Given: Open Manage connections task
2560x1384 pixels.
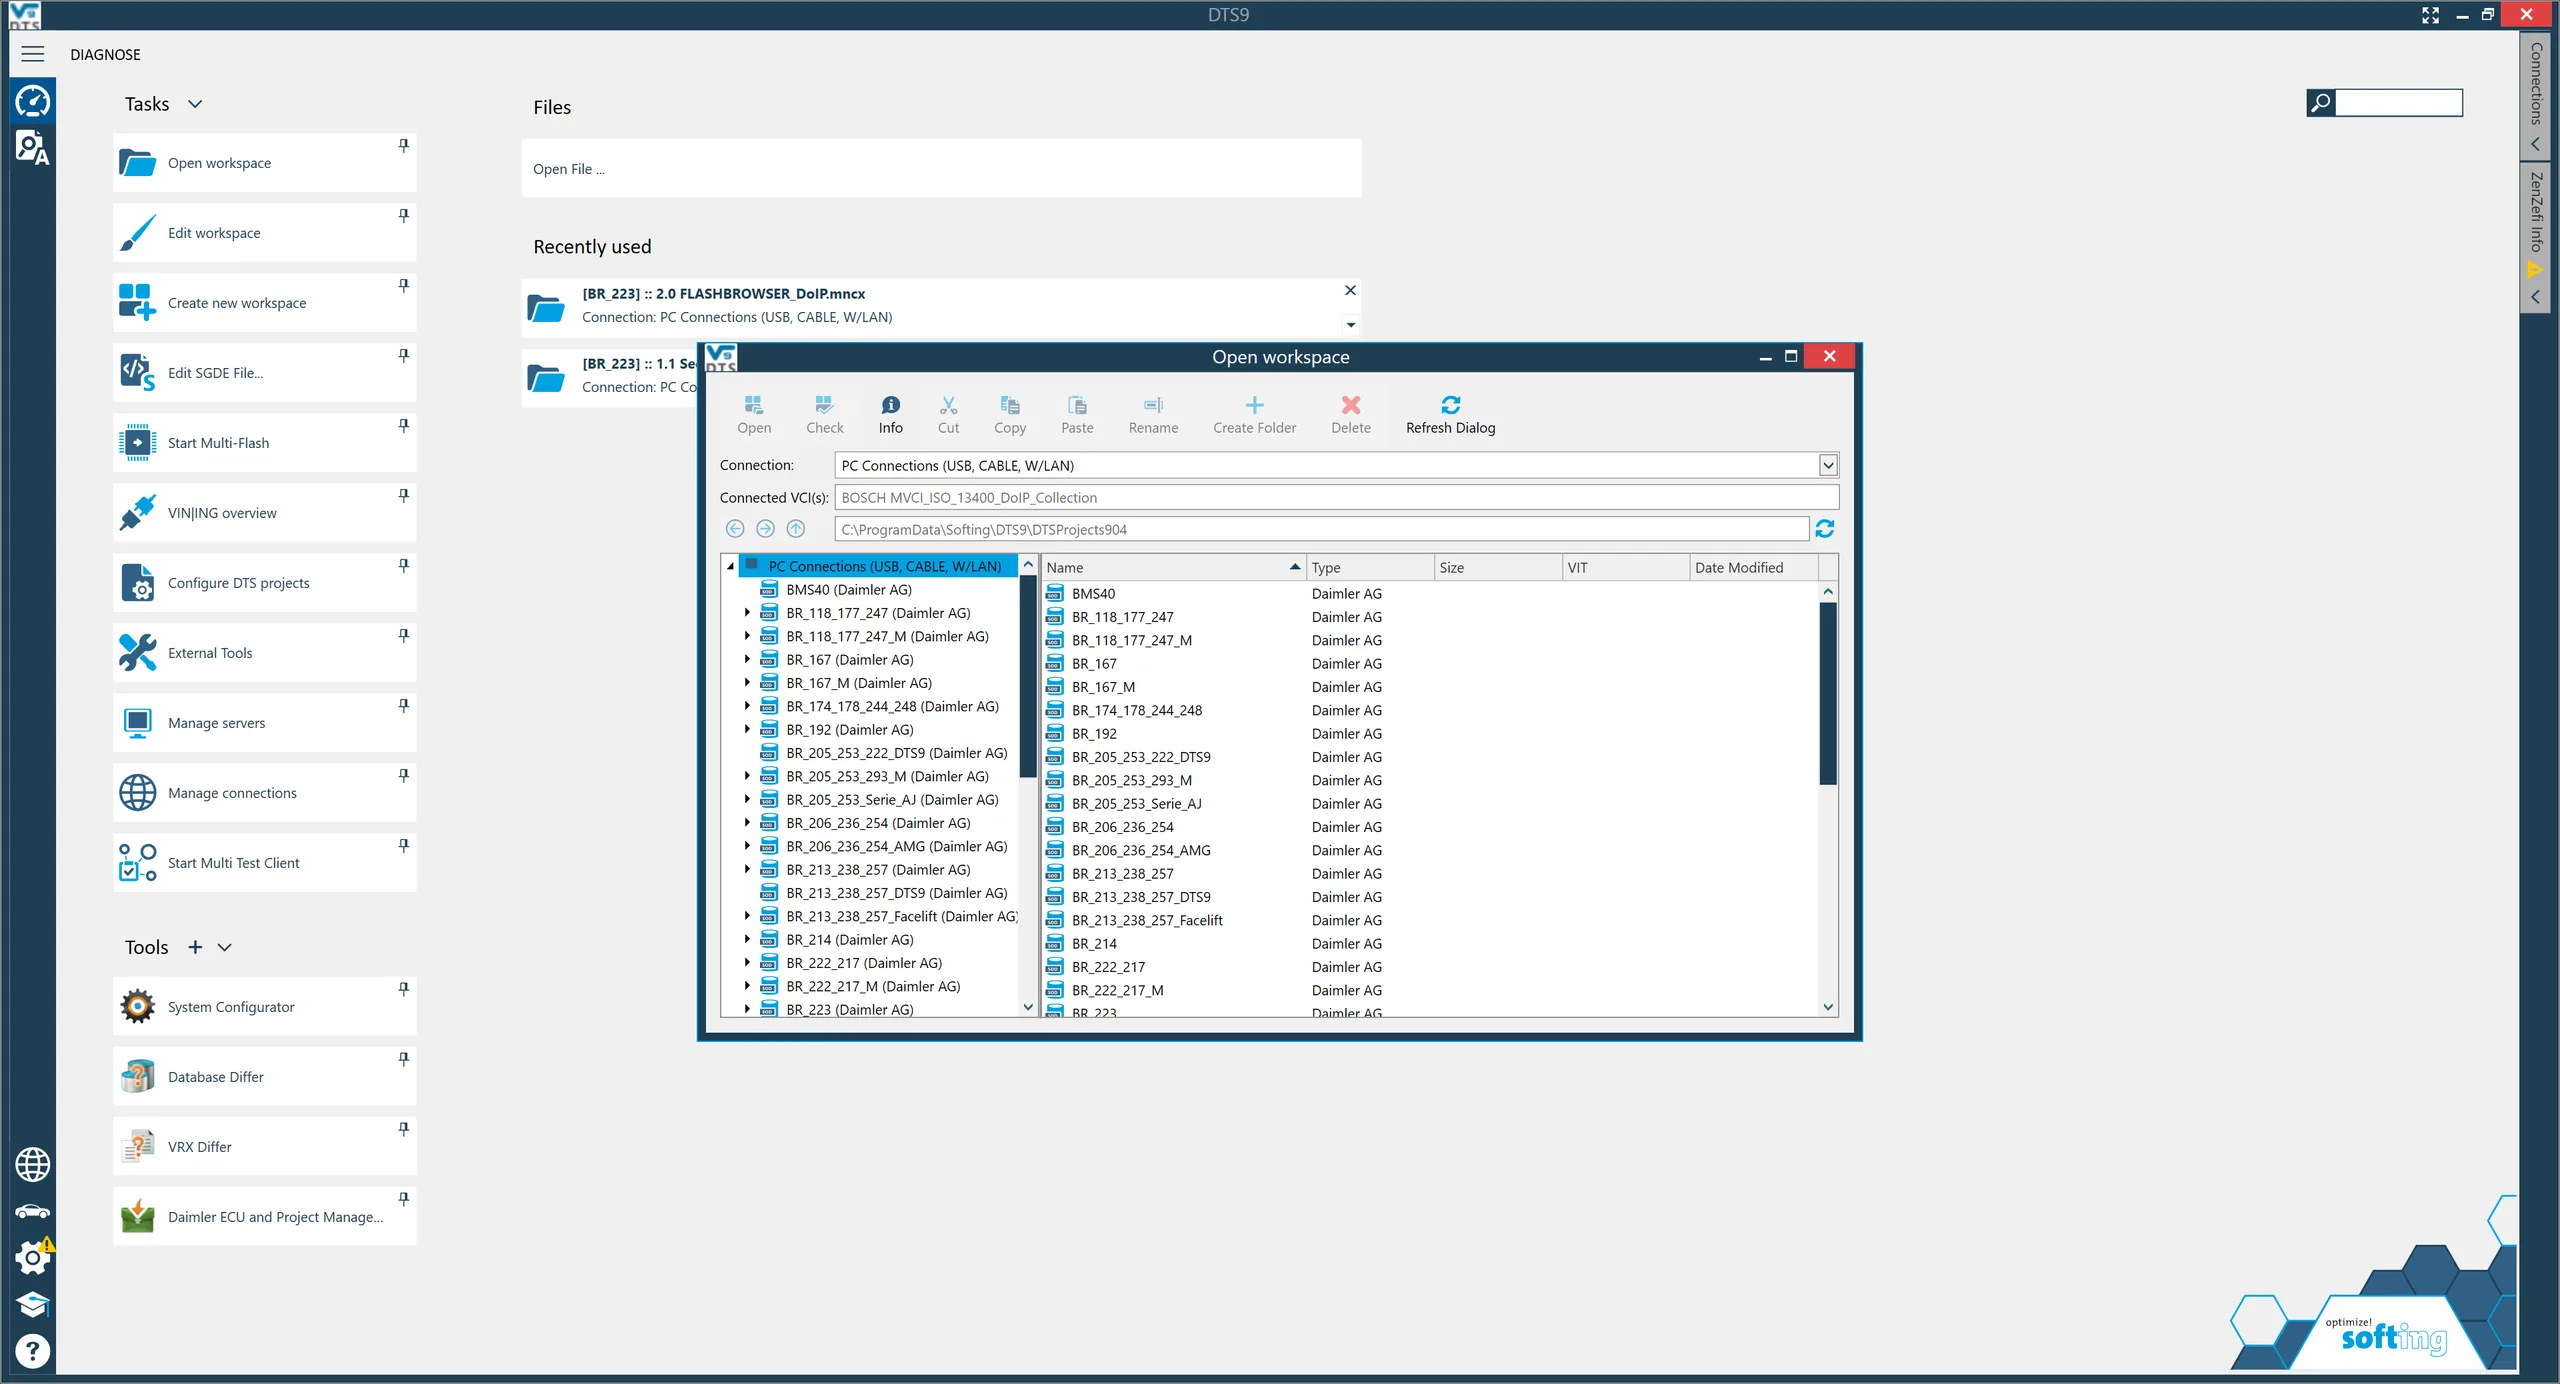Looking at the screenshot, I should (x=265, y=793).
